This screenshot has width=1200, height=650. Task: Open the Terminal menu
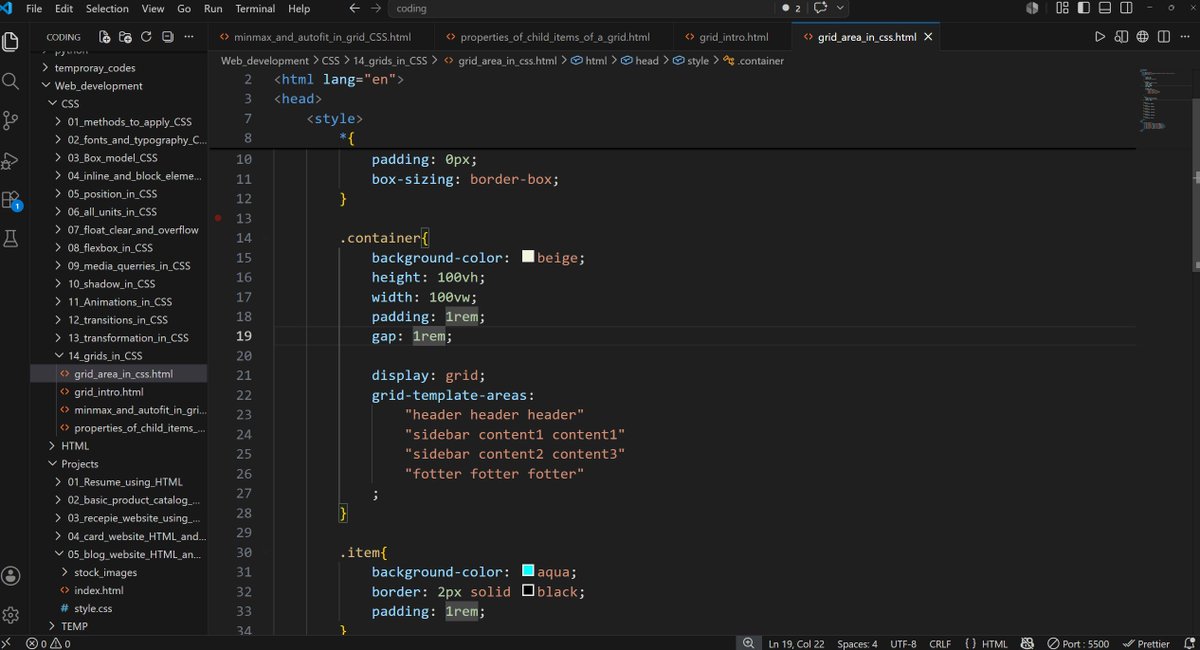255,8
